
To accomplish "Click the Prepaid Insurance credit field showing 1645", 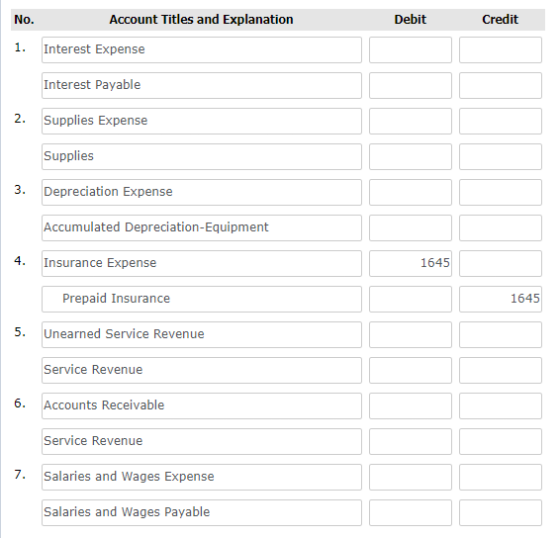I will point(500,299).
